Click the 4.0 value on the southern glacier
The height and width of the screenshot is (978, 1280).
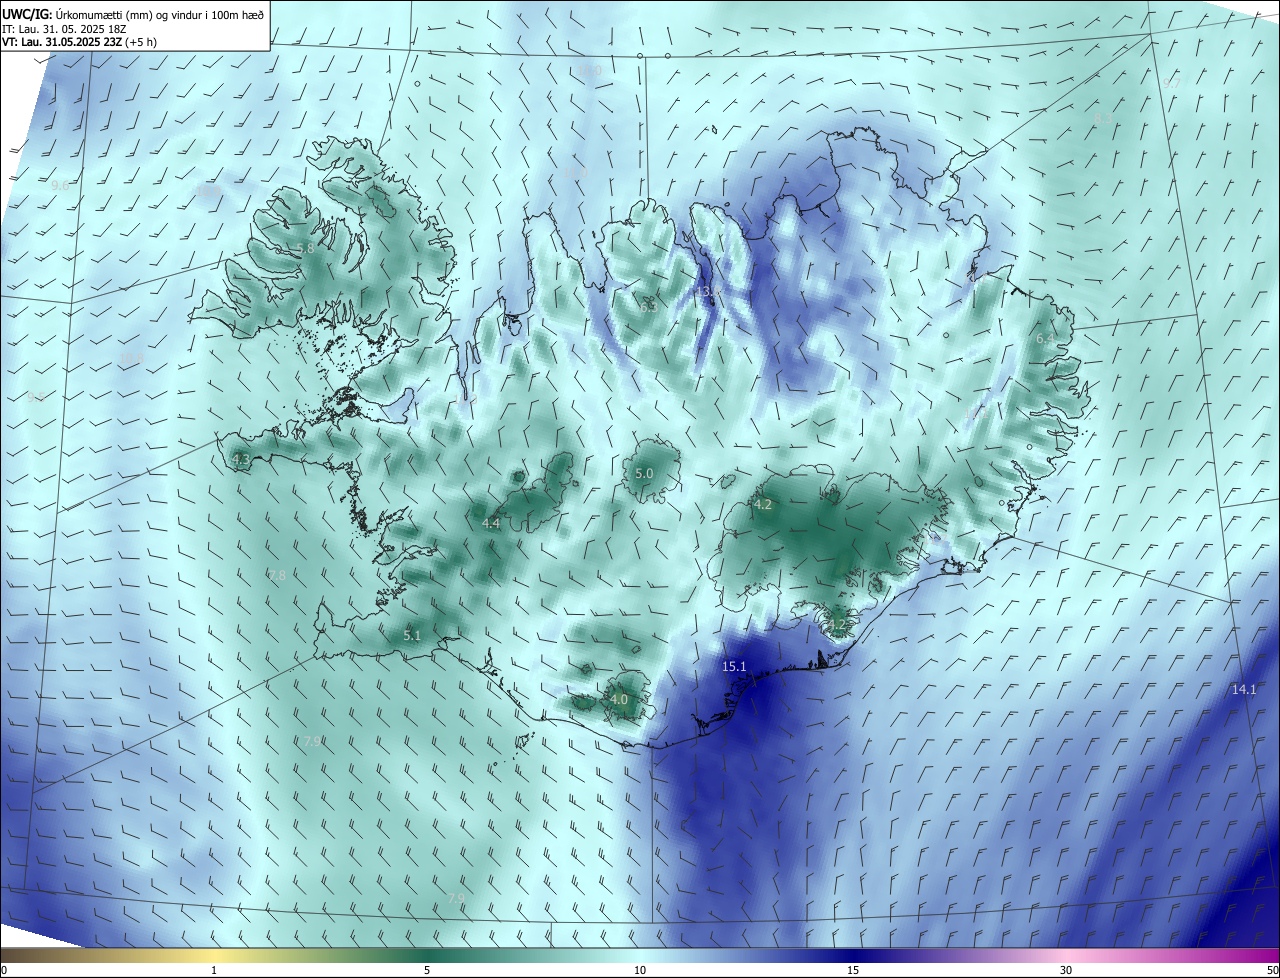619,699
